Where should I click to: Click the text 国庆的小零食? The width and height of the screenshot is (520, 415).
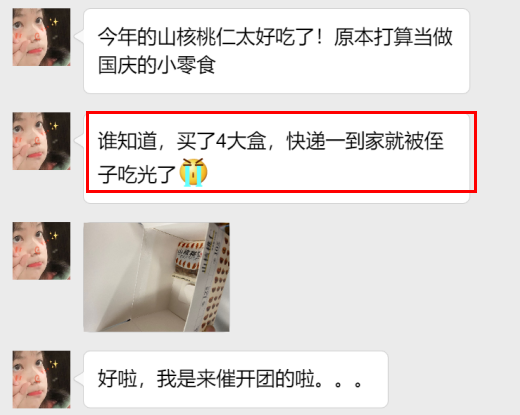pos(157,65)
